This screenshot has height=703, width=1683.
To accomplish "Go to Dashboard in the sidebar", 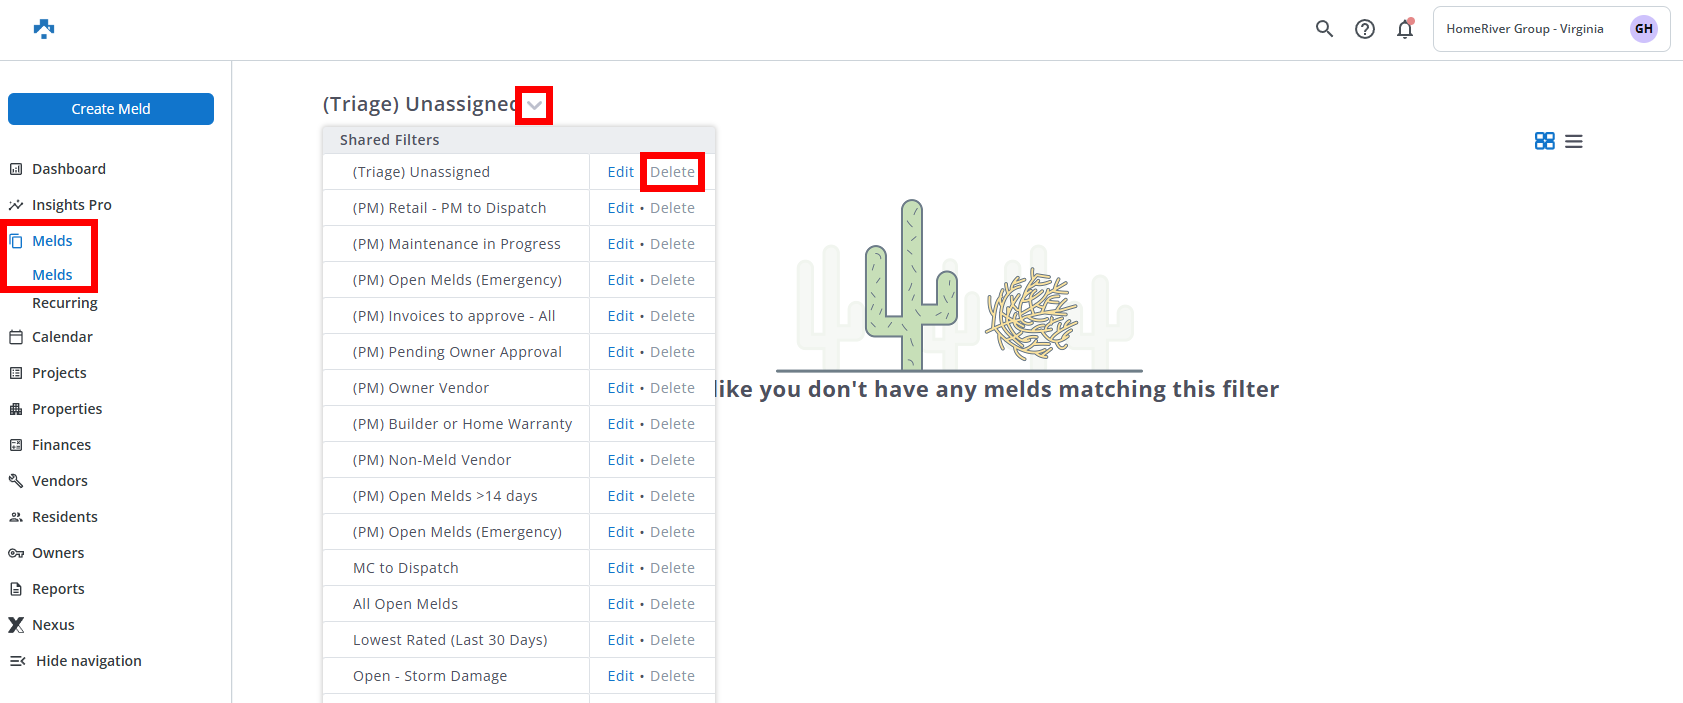I will (x=68, y=169).
